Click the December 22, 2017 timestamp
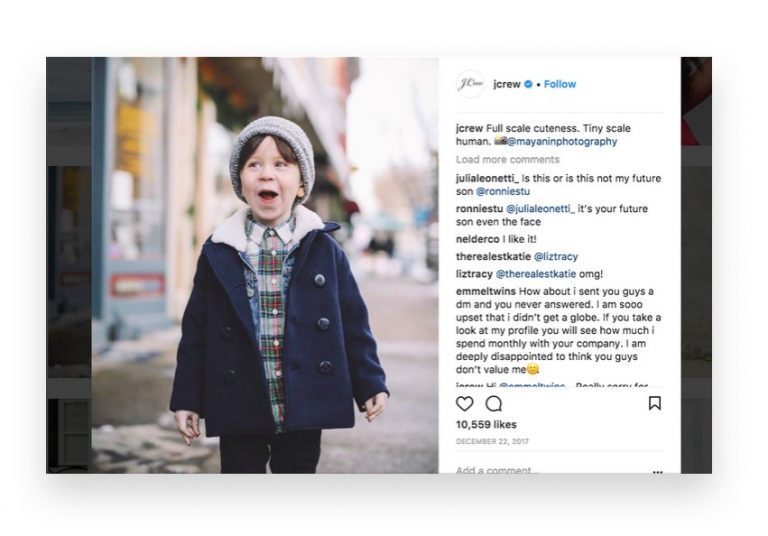 pyautogui.click(x=493, y=441)
